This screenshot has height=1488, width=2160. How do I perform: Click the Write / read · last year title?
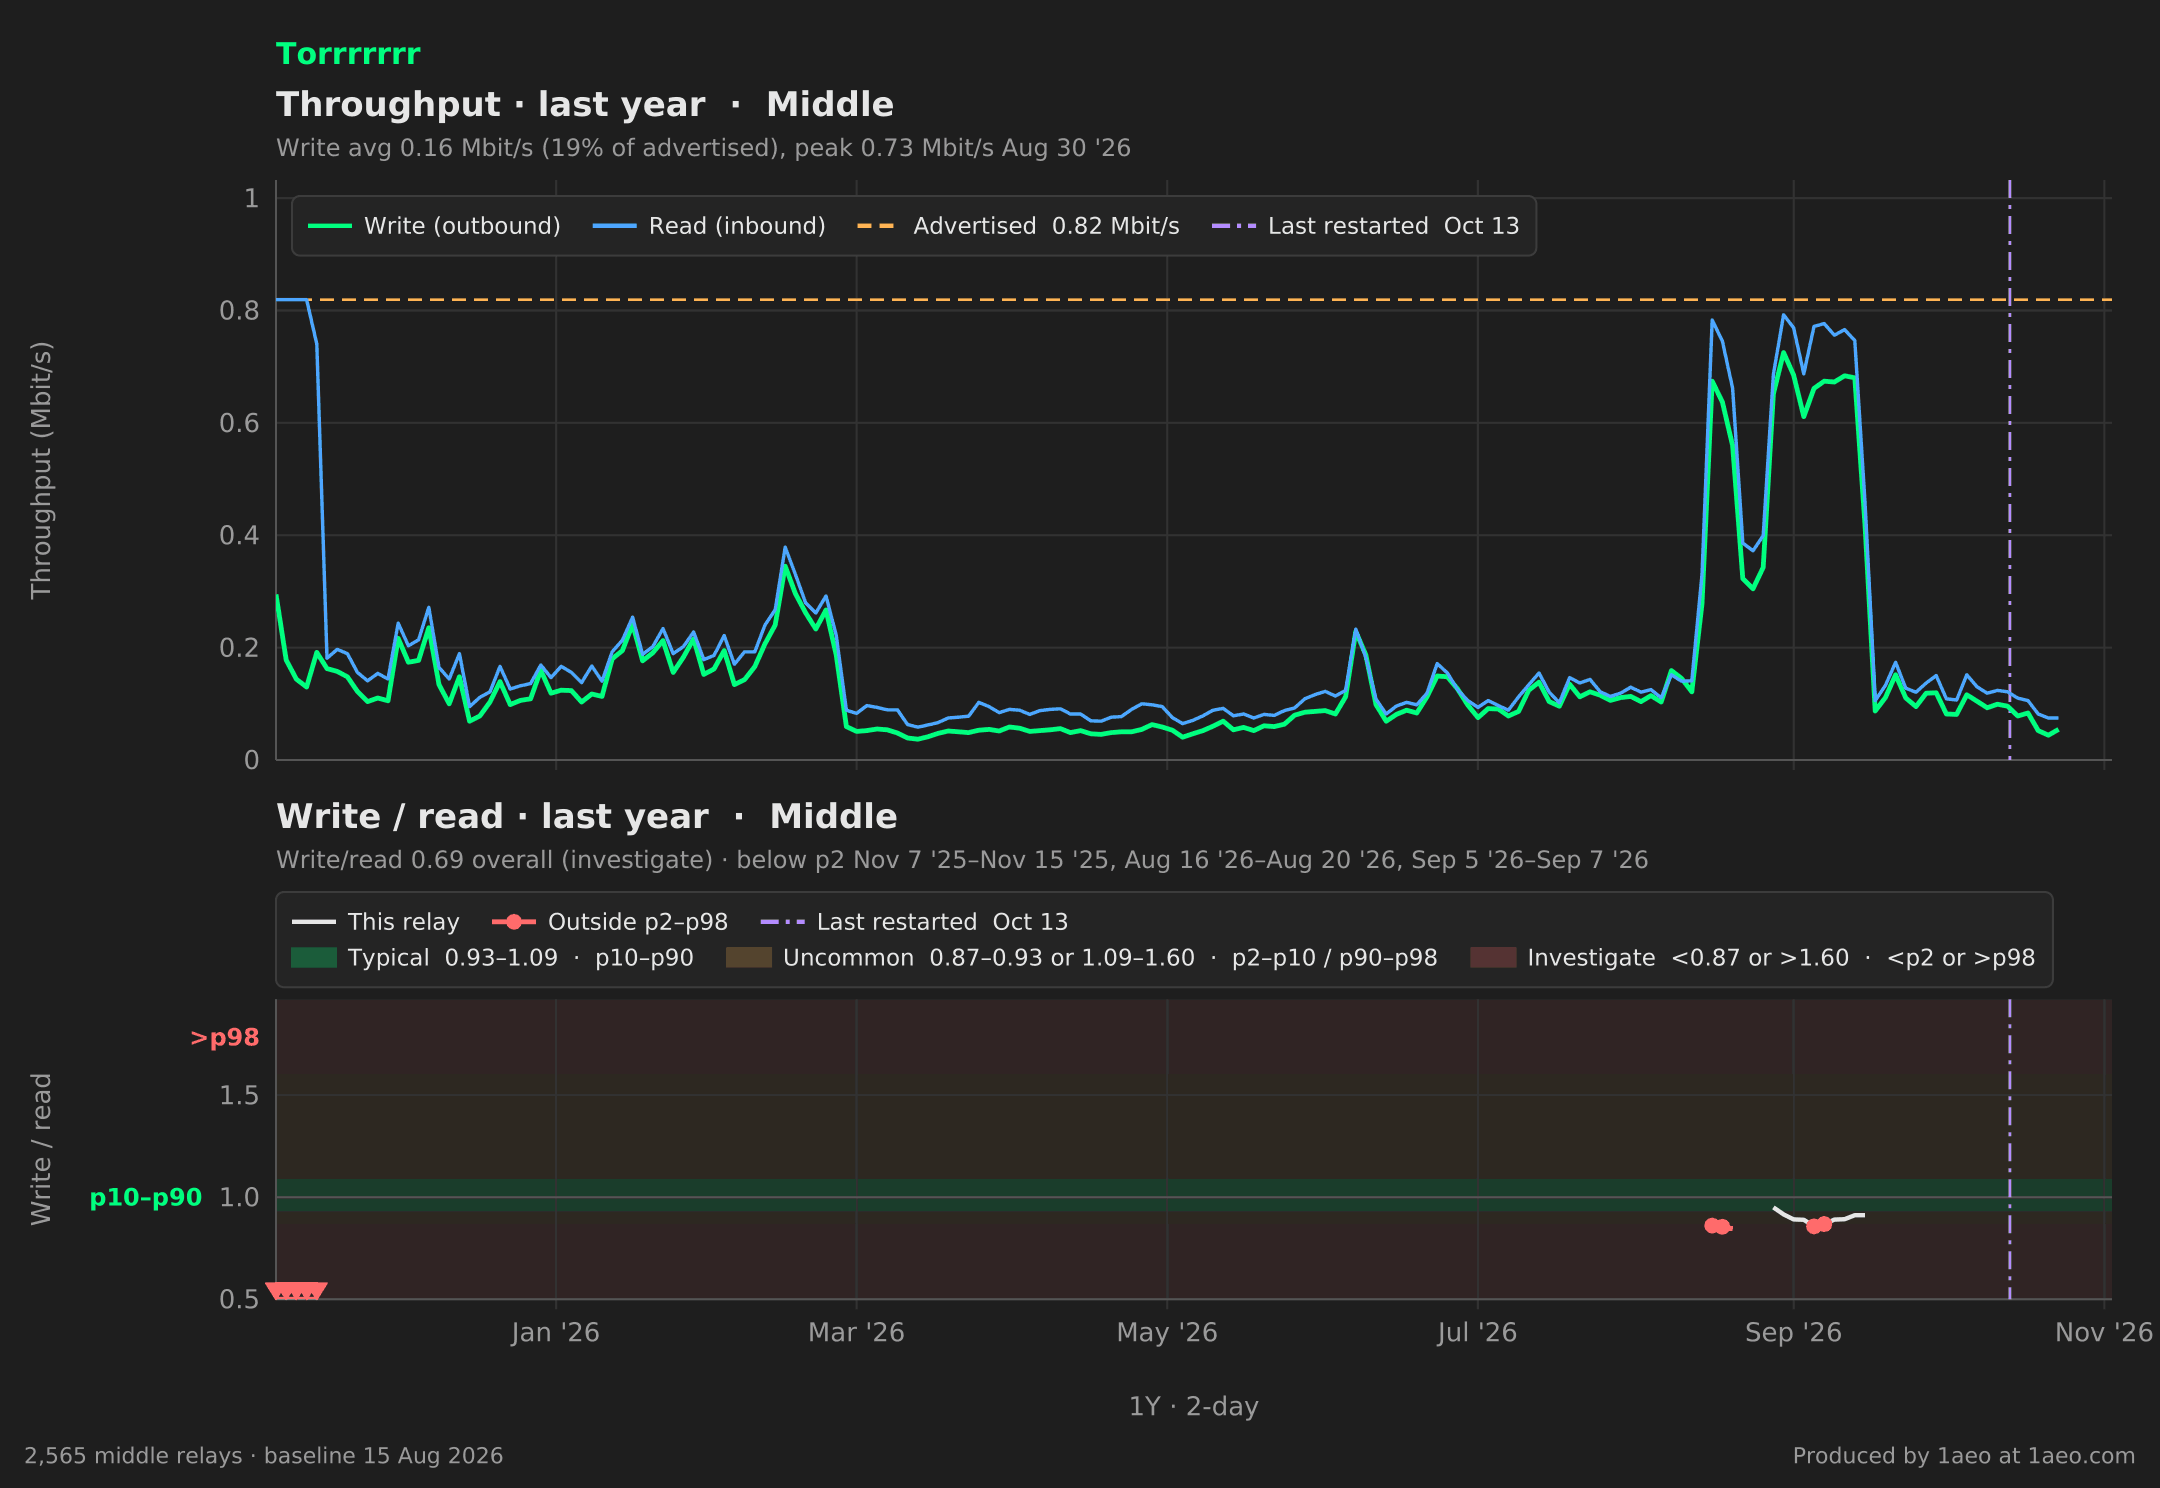click(x=587, y=816)
